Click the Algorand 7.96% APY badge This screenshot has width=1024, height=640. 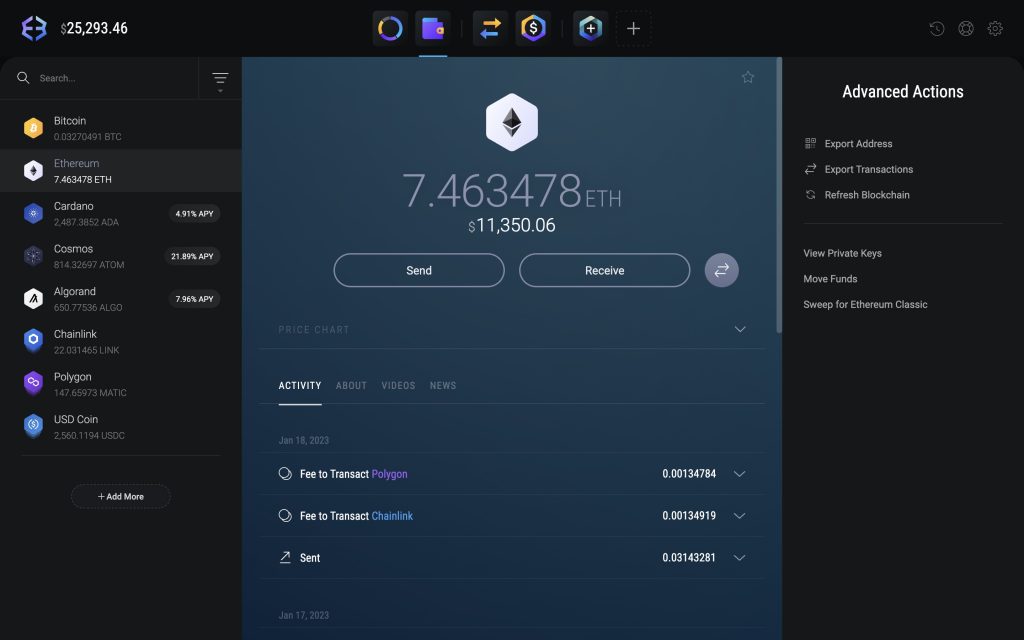(195, 298)
